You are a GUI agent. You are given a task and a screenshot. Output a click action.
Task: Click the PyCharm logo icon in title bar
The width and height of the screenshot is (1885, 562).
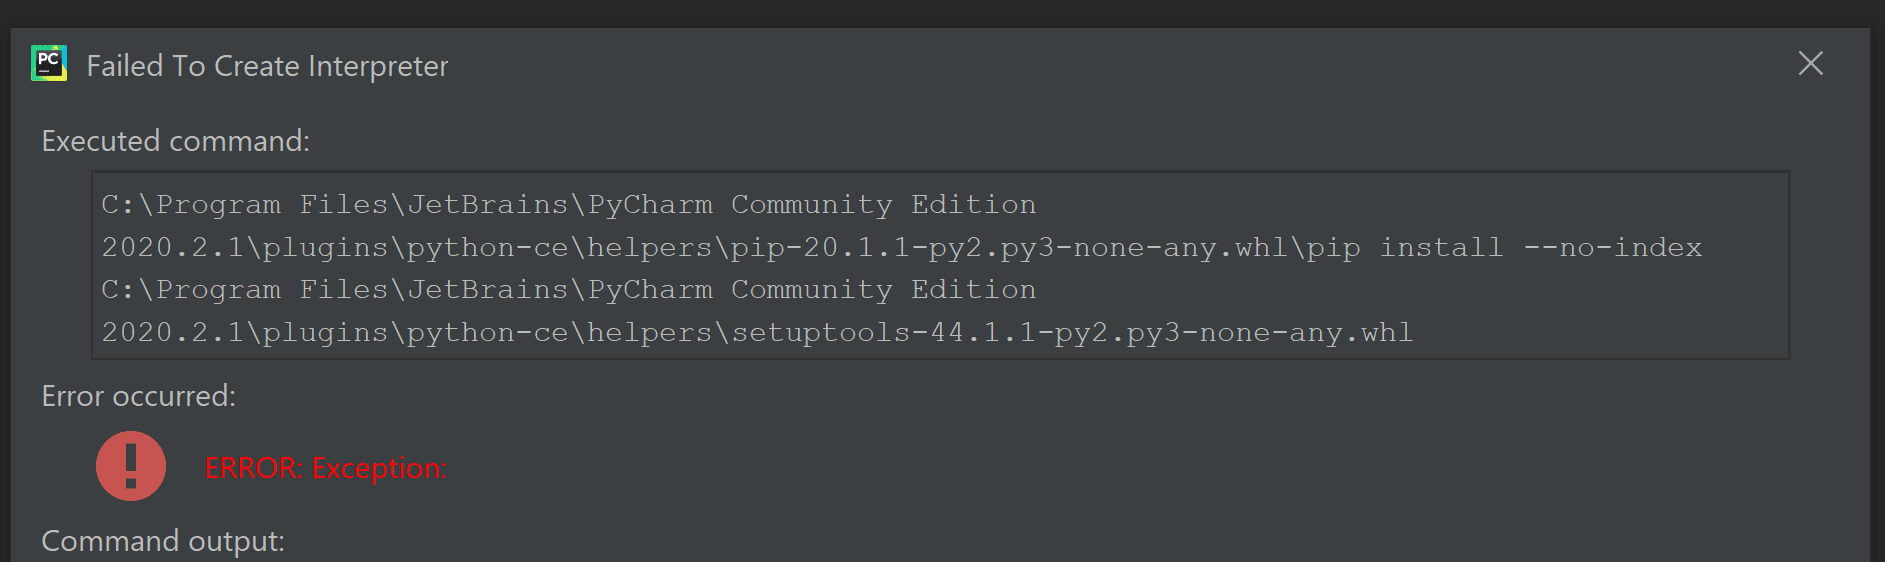(x=49, y=64)
